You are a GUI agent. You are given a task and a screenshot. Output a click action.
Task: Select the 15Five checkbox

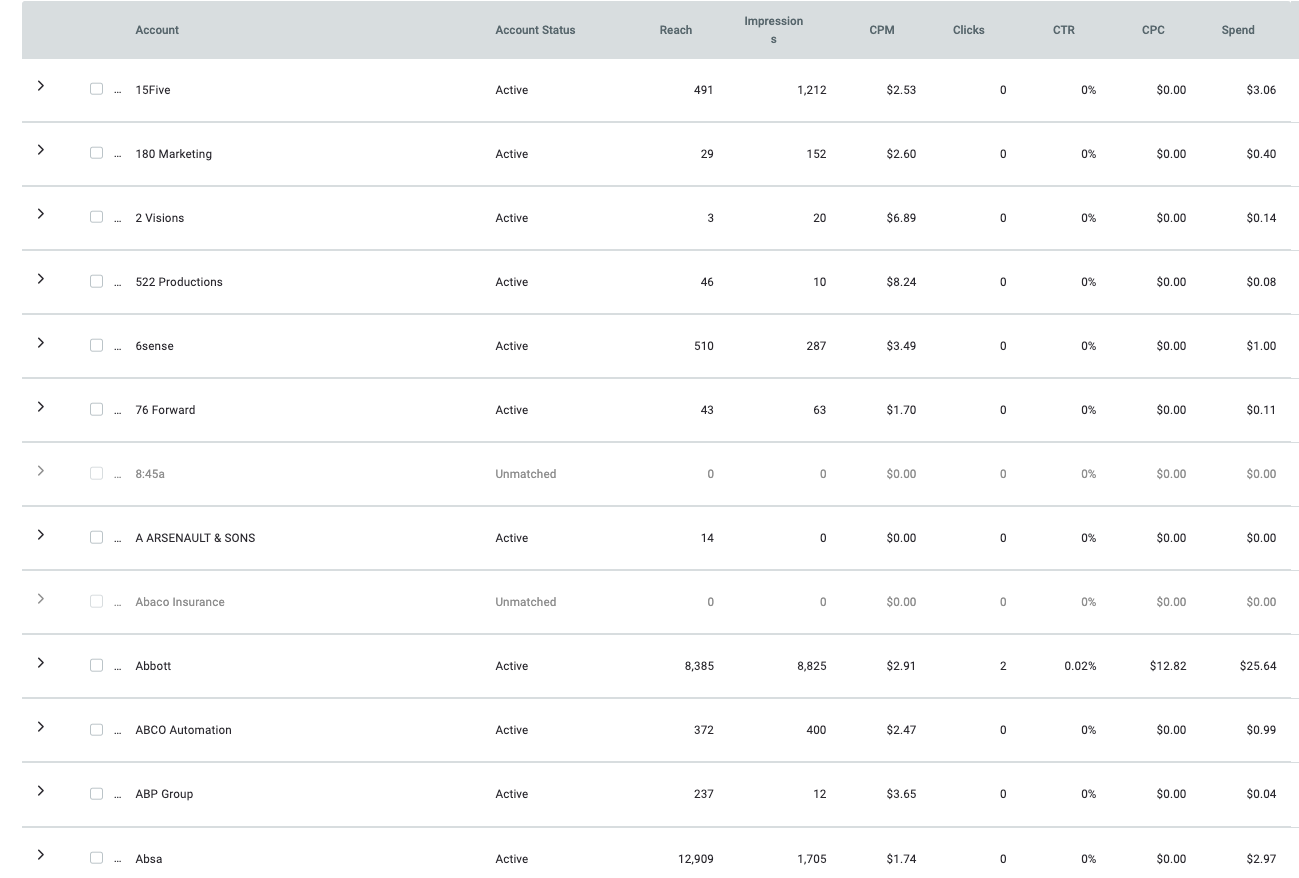96,89
